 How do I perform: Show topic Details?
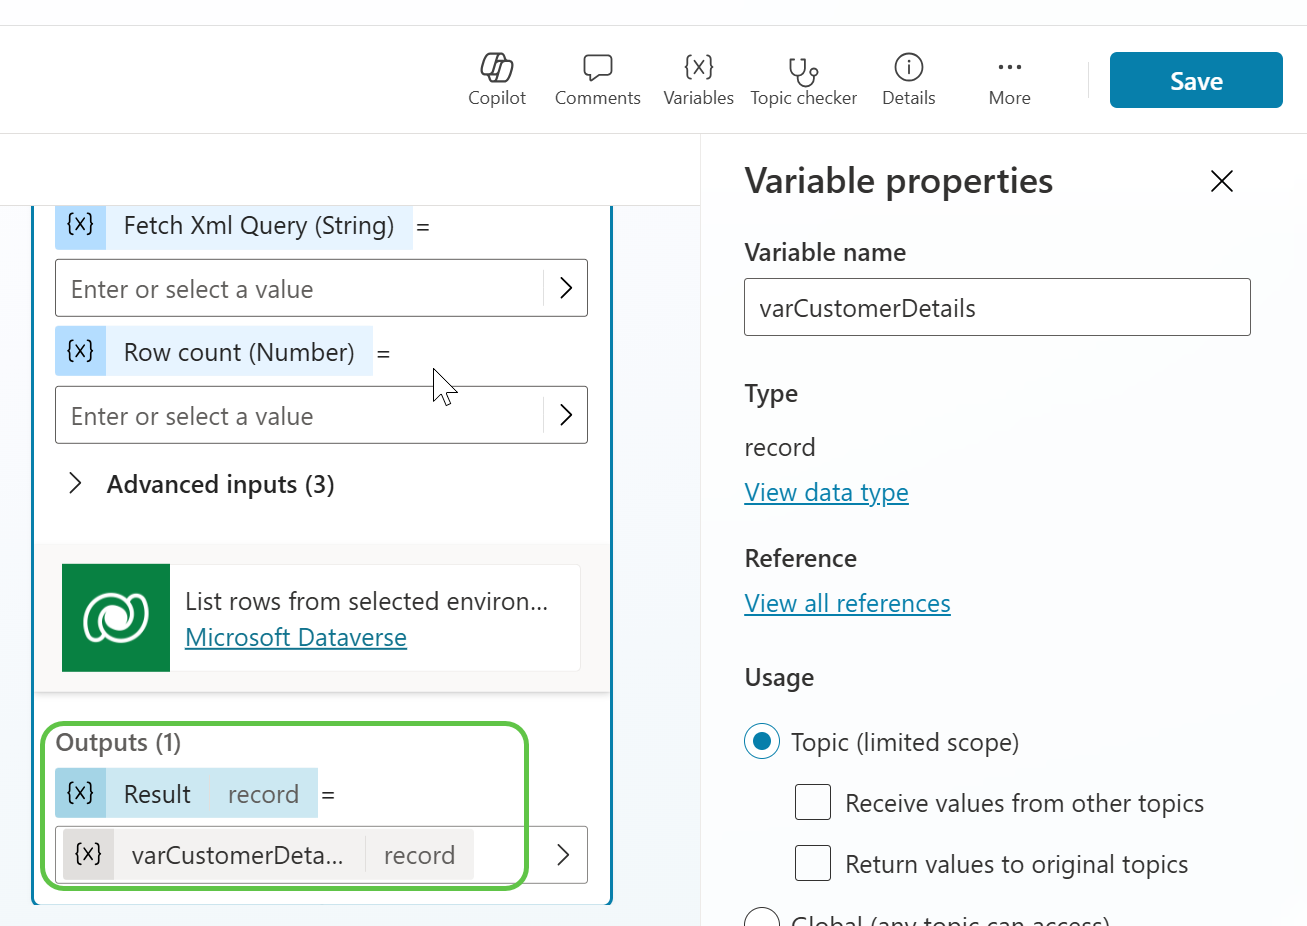(908, 80)
